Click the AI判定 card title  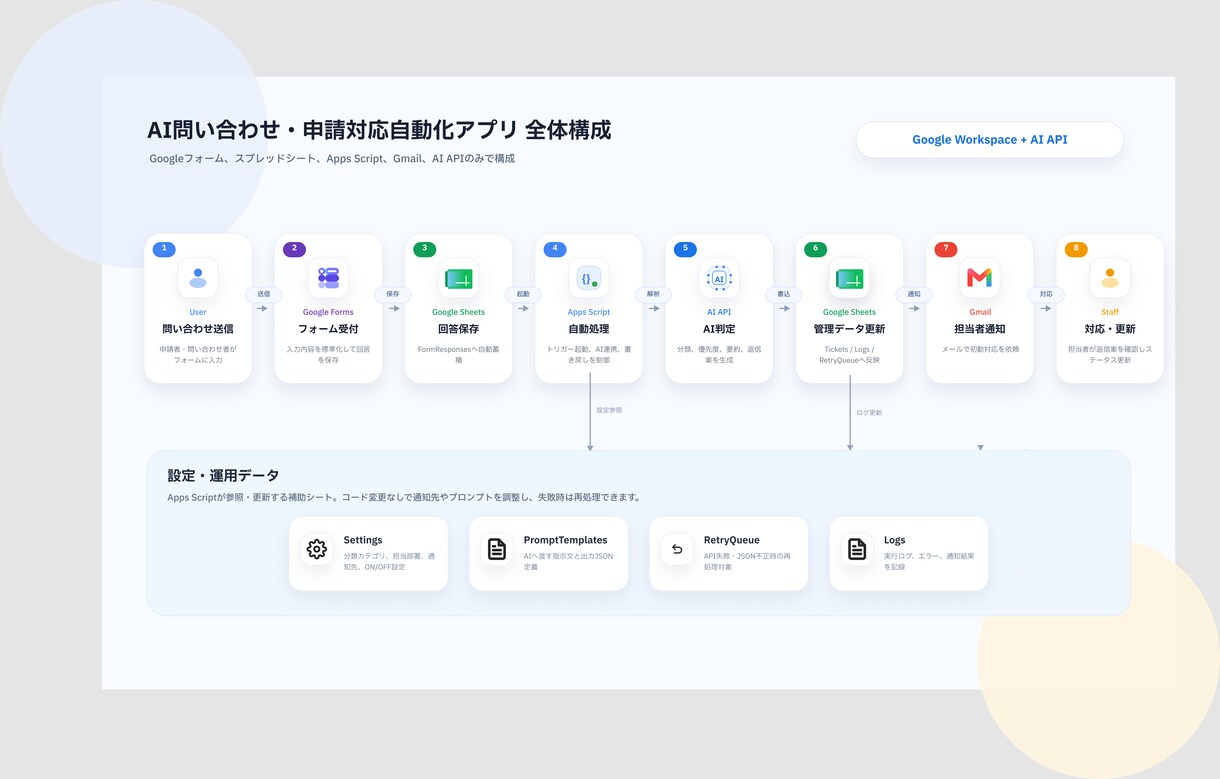719,329
